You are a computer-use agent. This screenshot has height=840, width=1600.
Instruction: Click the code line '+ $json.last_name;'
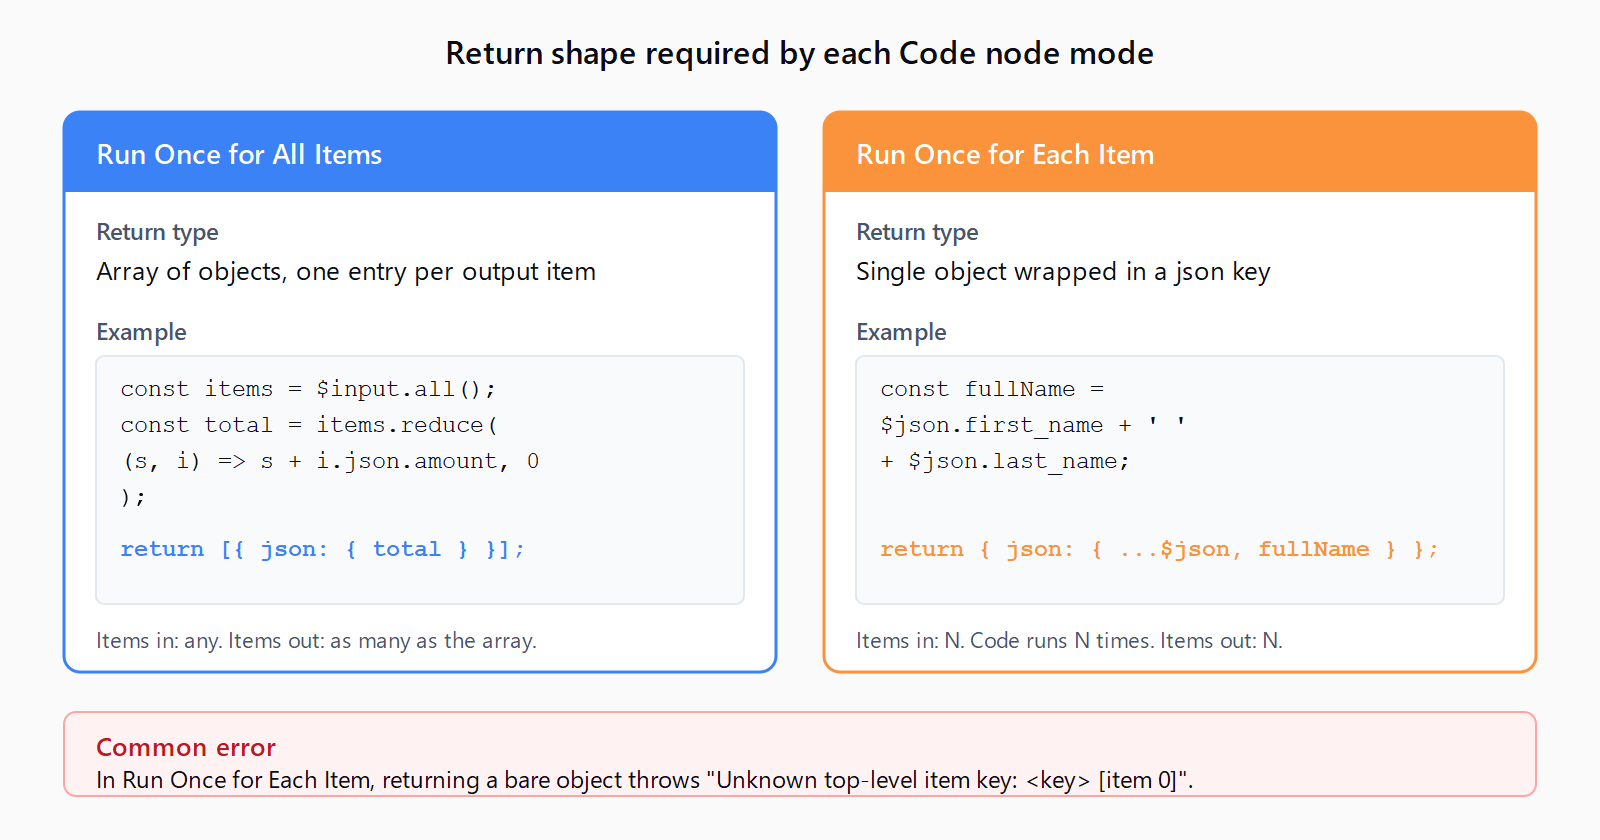point(1005,461)
